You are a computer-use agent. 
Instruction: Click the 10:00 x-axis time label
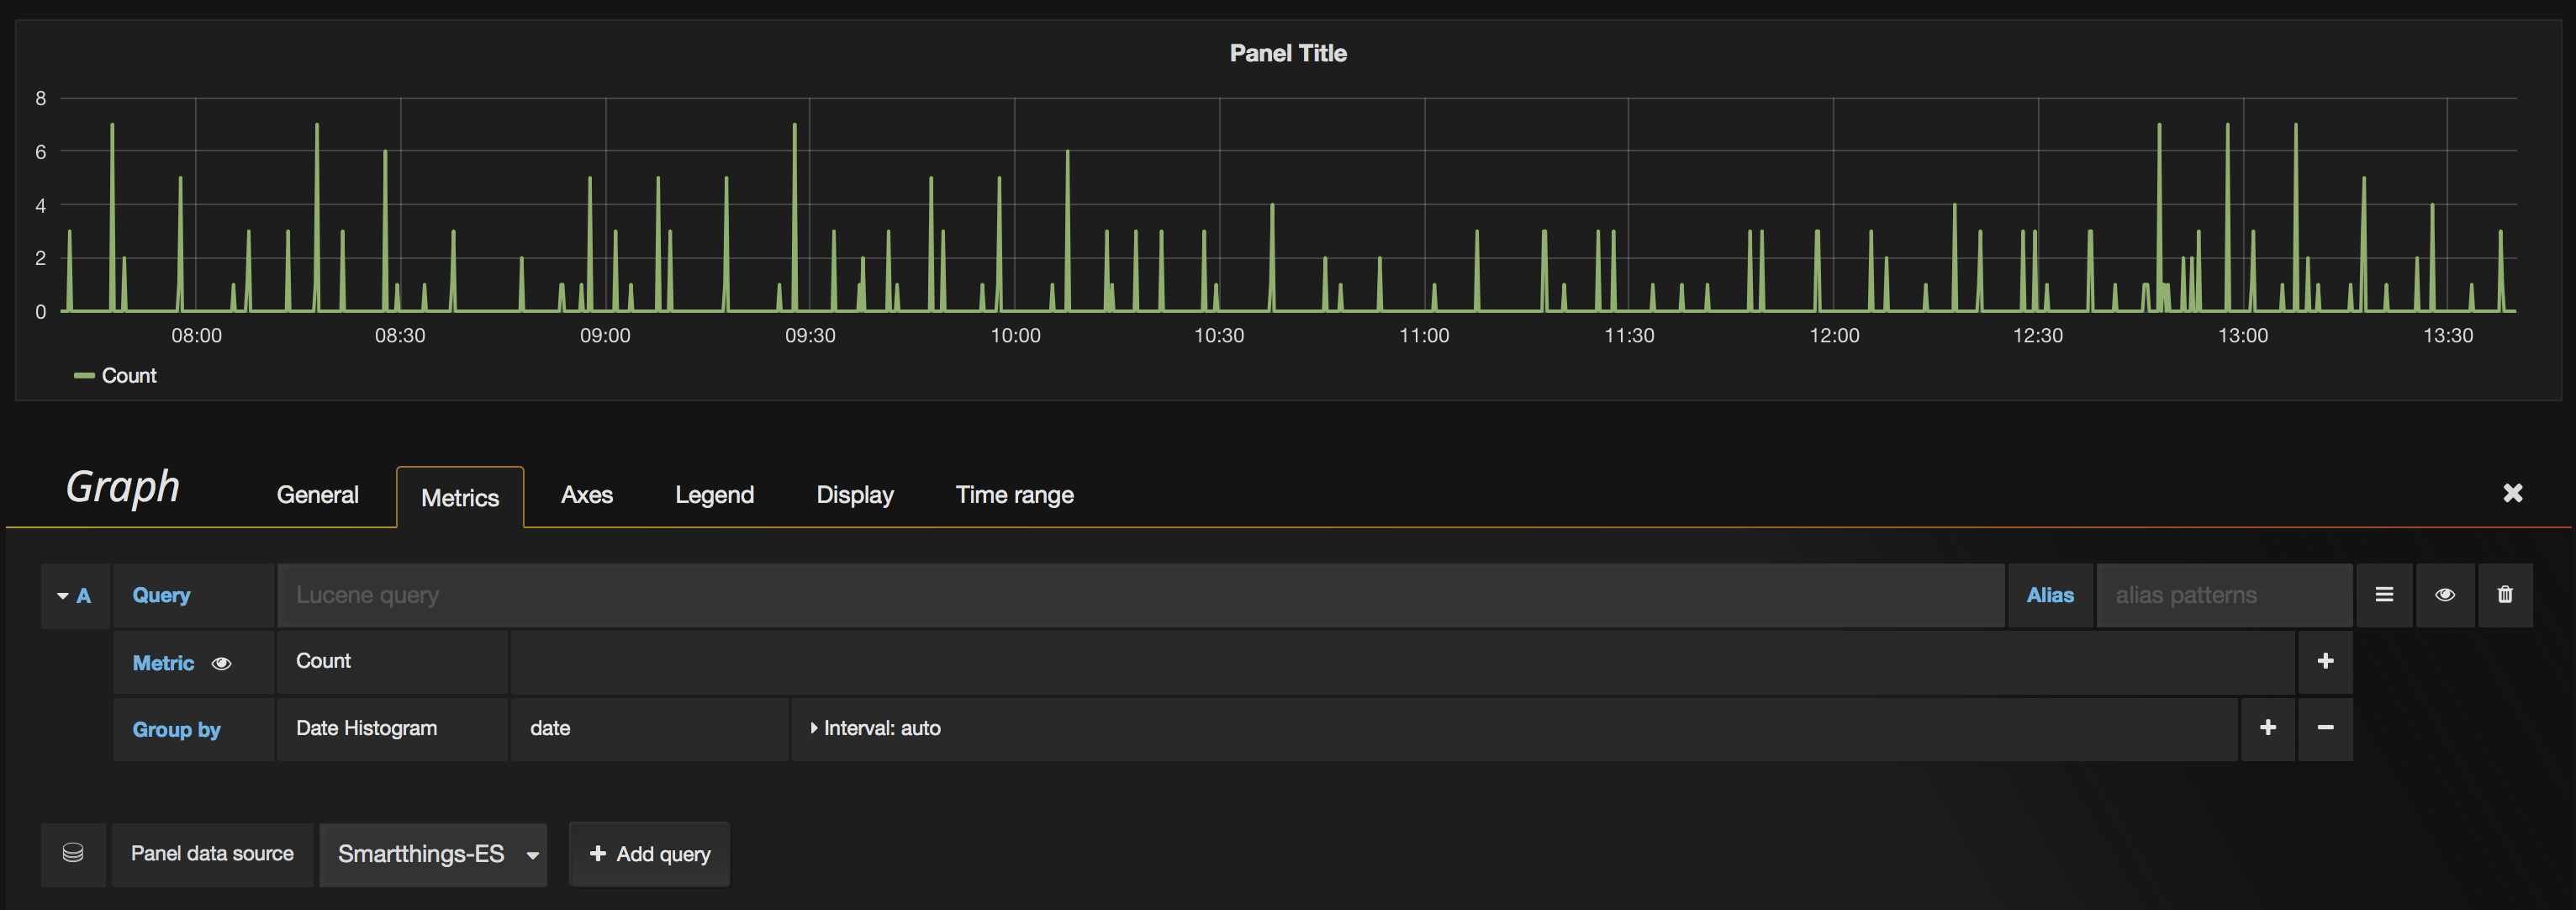(1015, 336)
